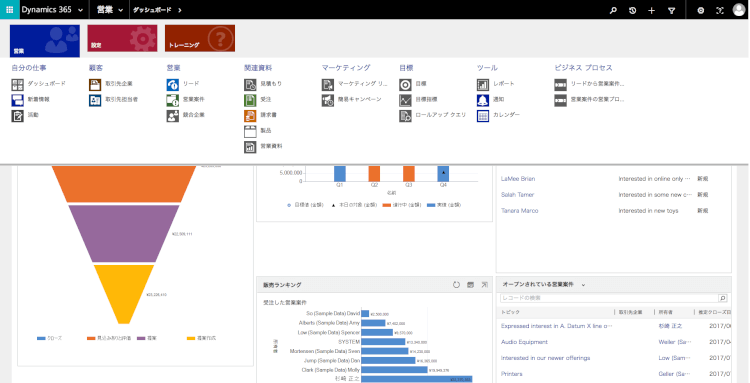
Task: Open ダッシュボード under 自分の仕事
Action: 39,84
